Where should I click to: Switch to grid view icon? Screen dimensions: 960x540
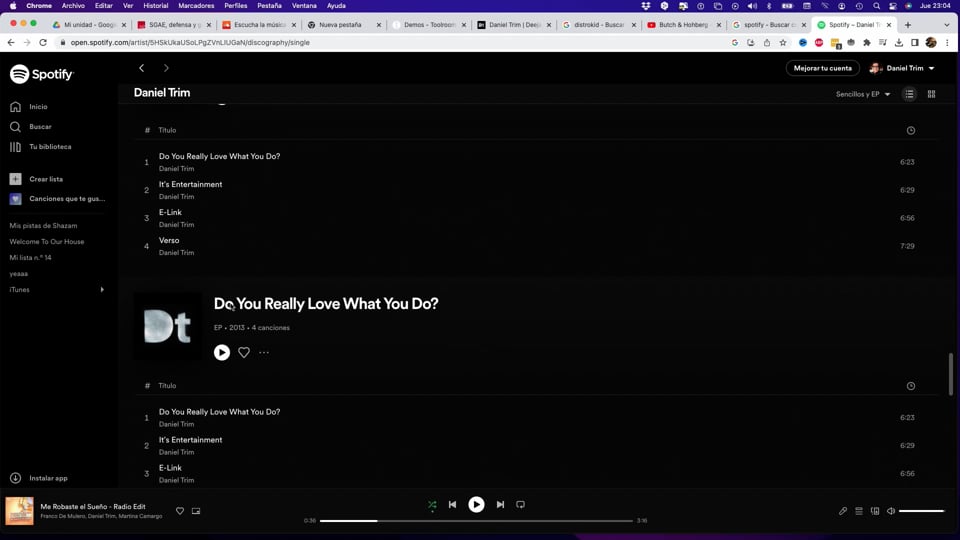click(931, 94)
